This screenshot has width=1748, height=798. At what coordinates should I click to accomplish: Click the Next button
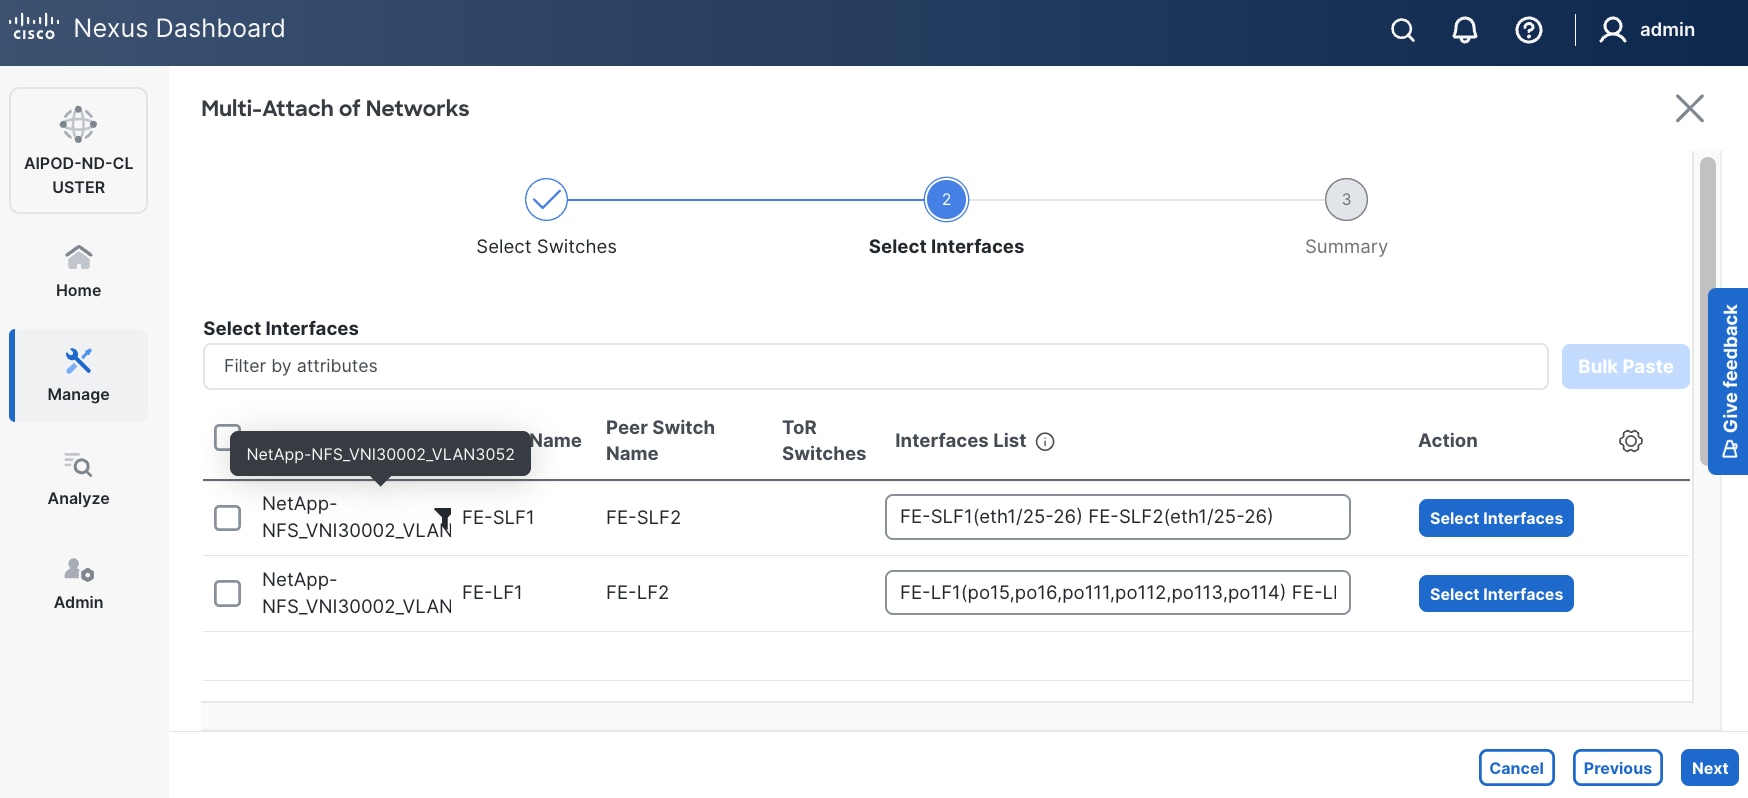tap(1710, 768)
